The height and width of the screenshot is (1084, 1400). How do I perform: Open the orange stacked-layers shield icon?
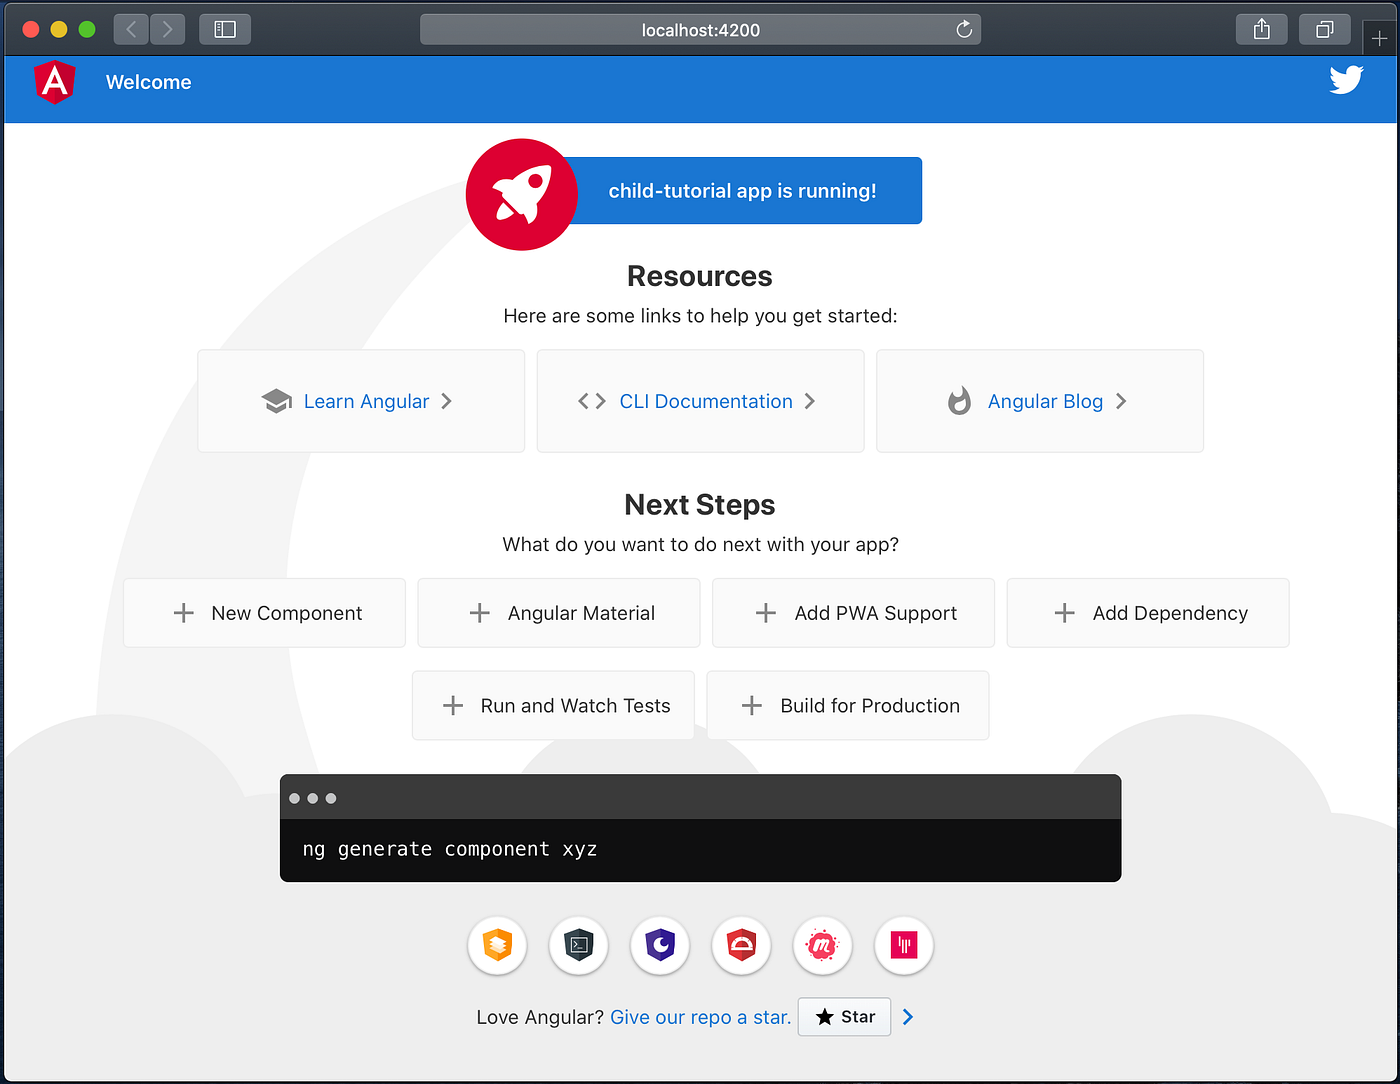click(497, 945)
